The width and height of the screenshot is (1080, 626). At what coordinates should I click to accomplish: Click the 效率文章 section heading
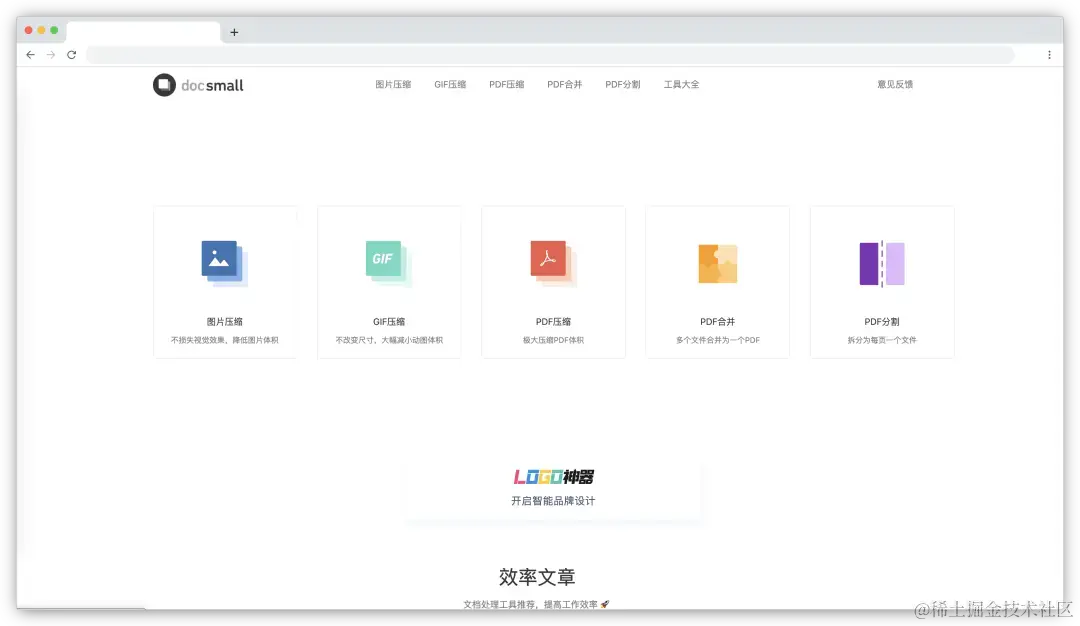tap(537, 577)
